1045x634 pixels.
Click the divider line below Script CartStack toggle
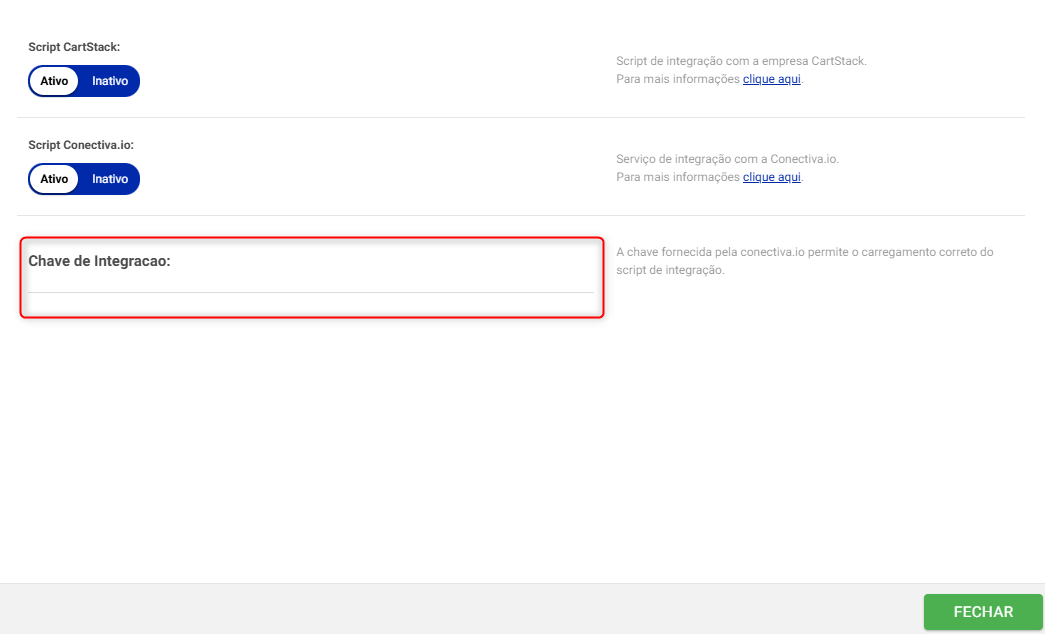click(520, 118)
